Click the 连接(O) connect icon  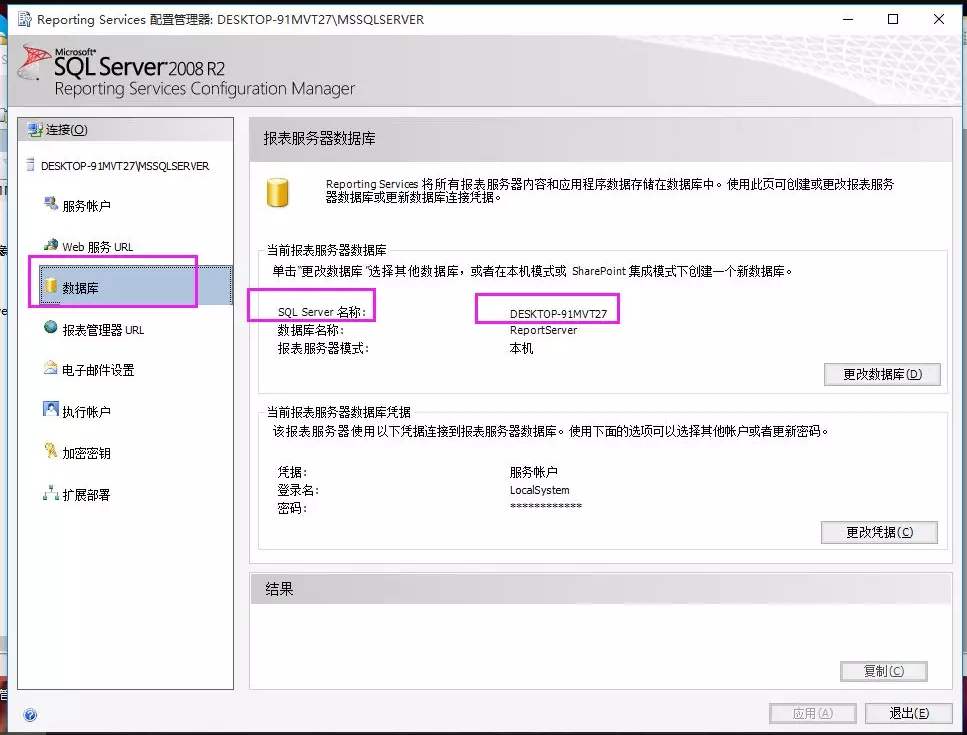[x=35, y=129]
